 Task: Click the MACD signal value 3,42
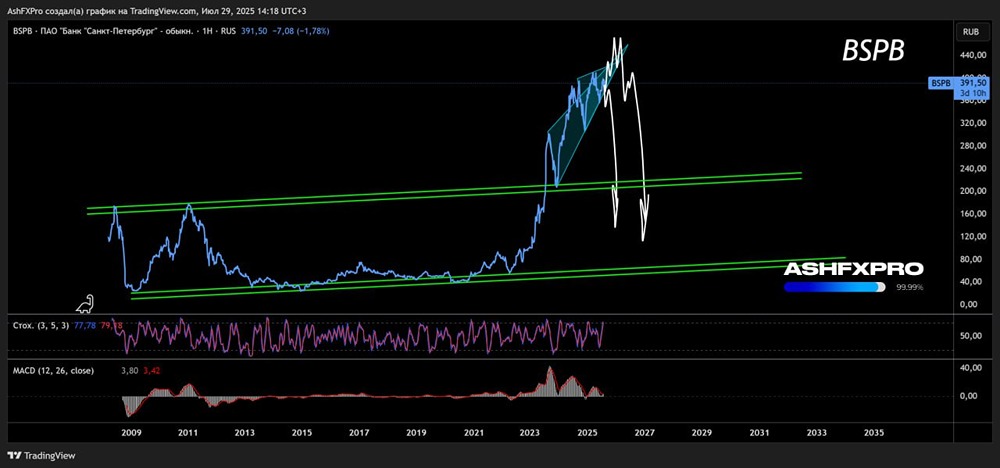152,370
